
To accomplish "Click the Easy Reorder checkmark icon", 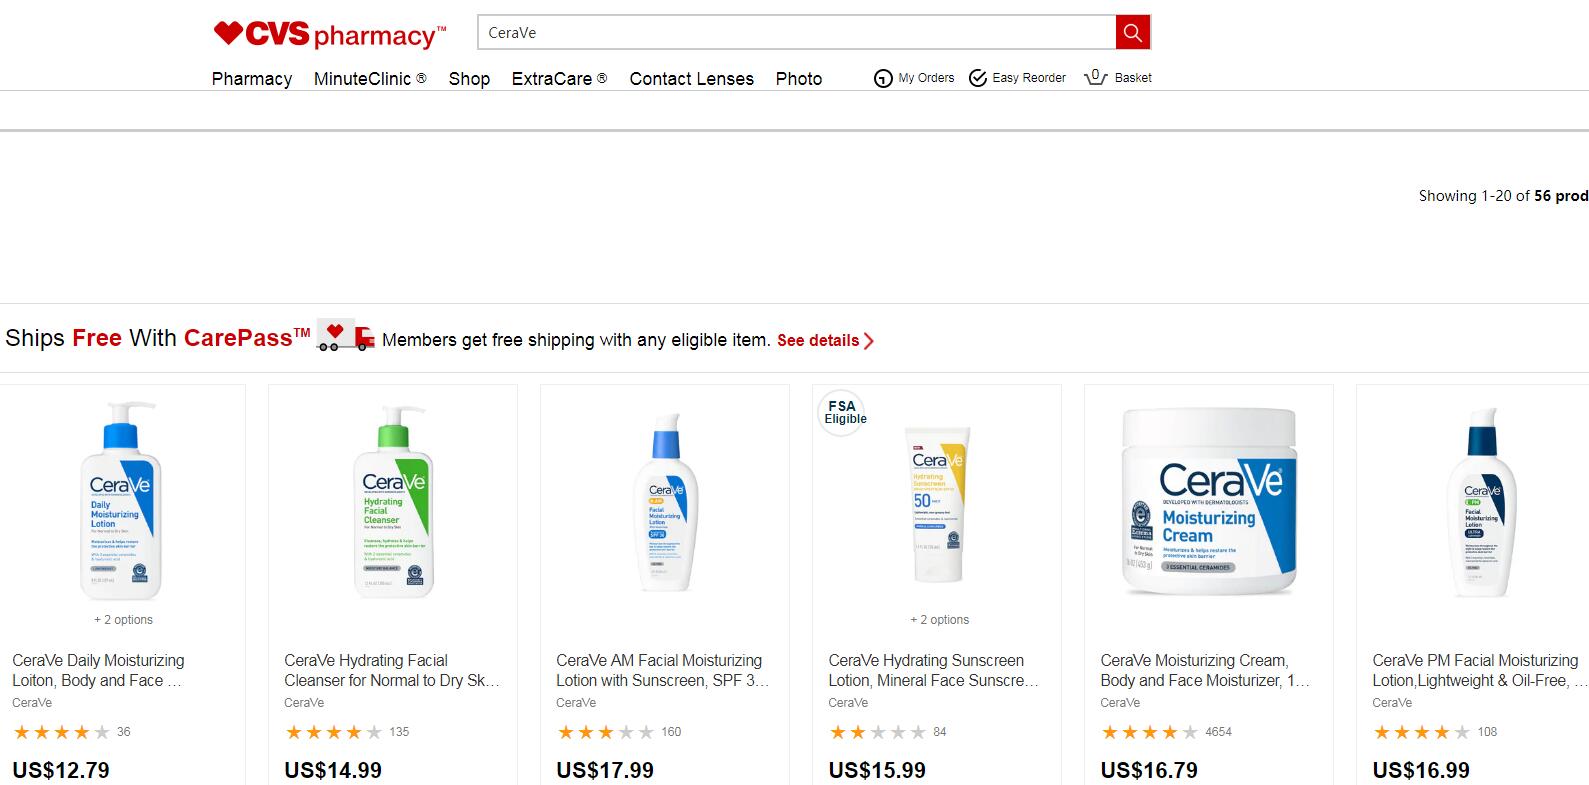I will pyautogui.click(x=978, y=78).
